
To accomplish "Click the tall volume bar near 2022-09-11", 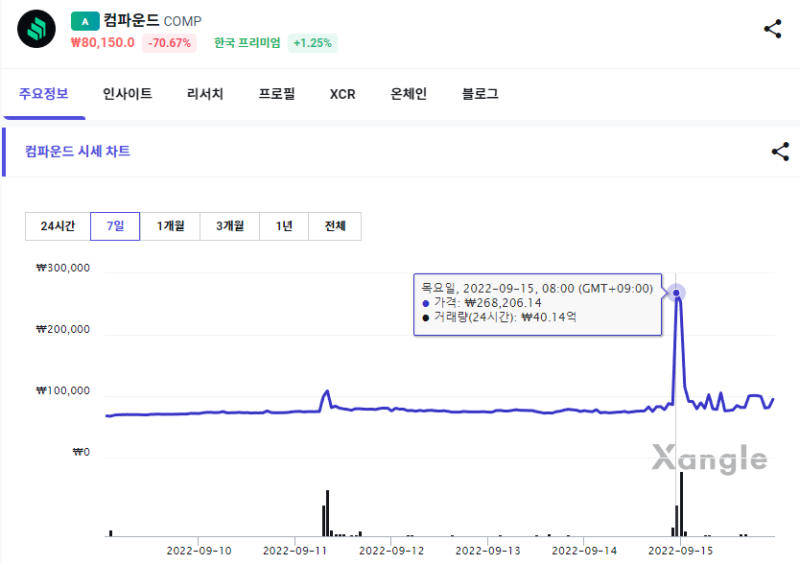I will tap(328, 513).
